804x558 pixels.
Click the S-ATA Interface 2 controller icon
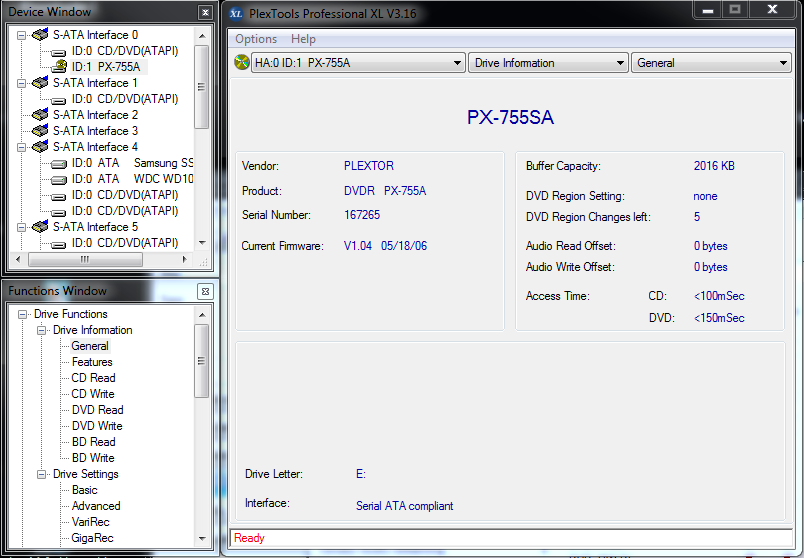coord(40,115)
